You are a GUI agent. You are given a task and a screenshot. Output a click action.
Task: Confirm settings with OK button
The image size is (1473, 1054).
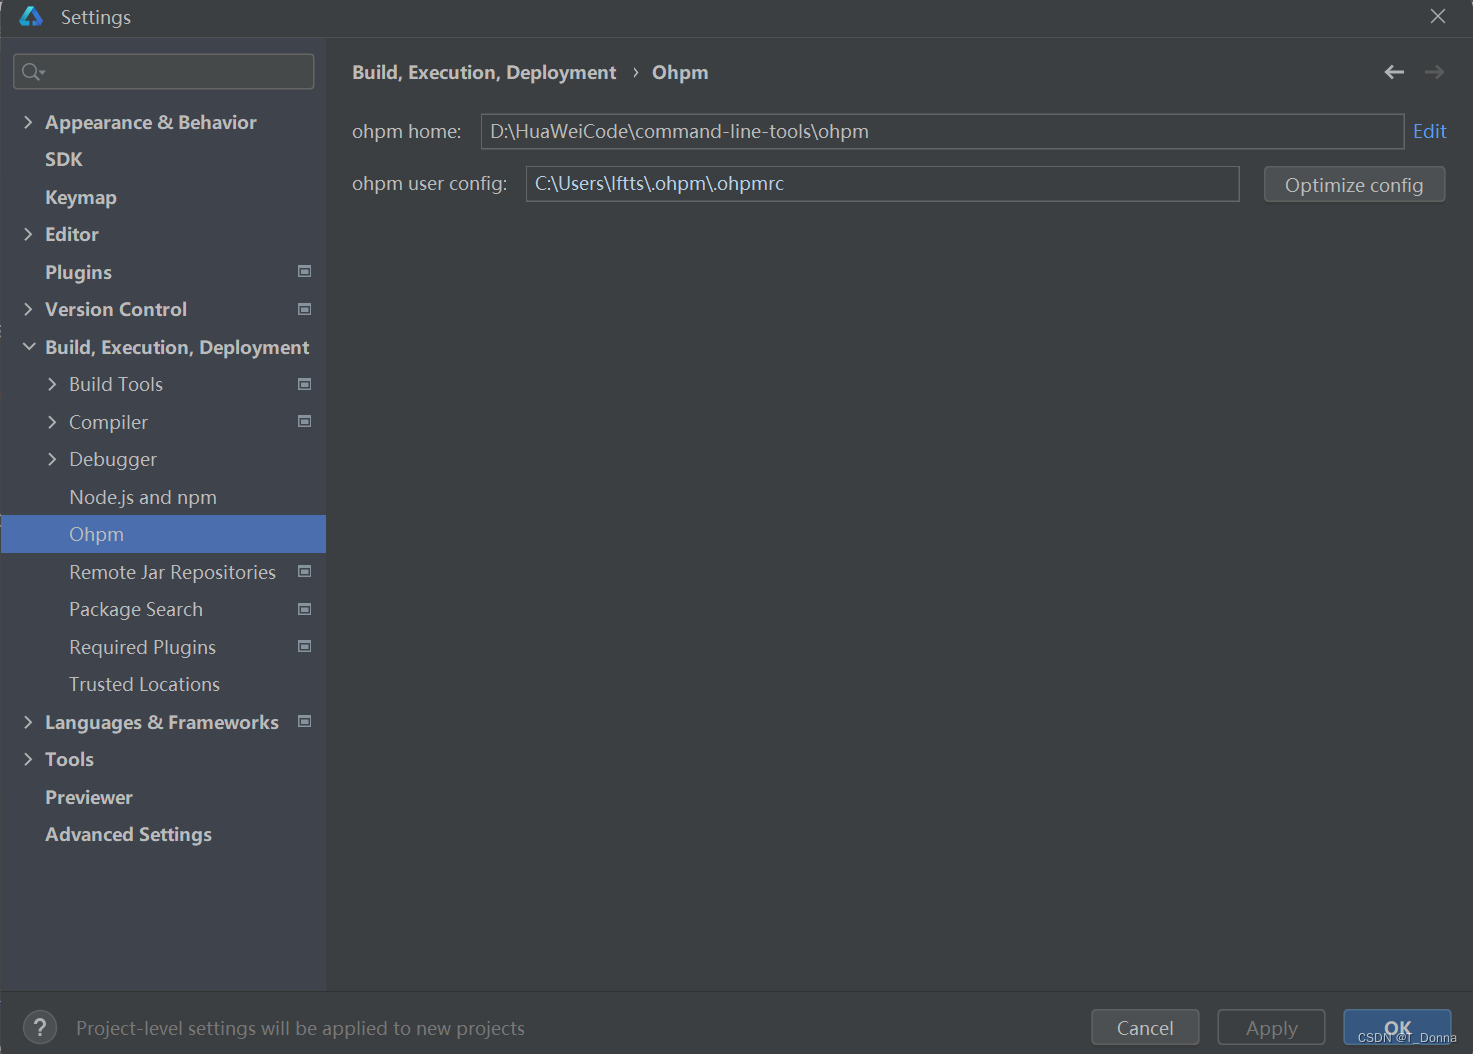click(1397, 1027)
